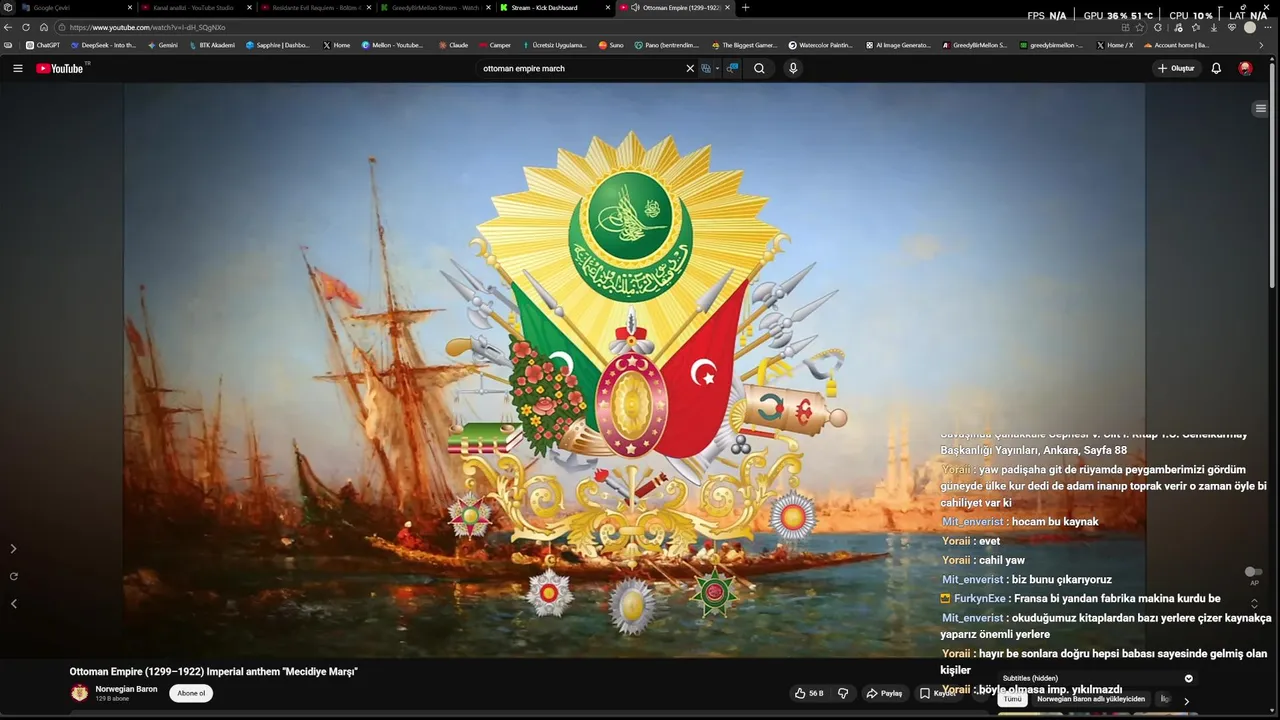Focus the YouTube search field

click(x=578, y=68)
